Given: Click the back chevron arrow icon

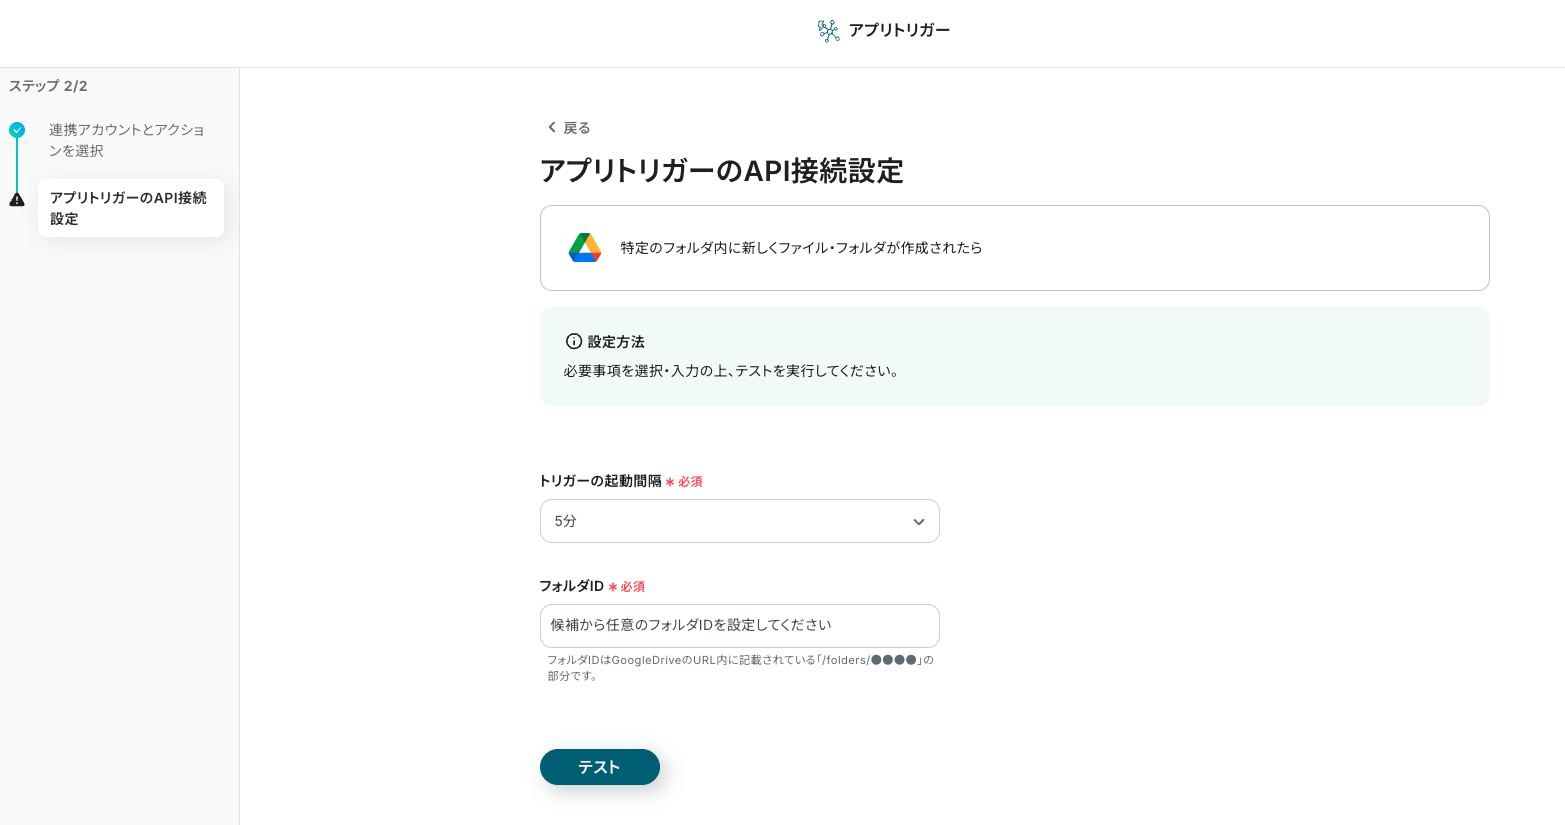Looking at the screenshot, I should 551,128.
